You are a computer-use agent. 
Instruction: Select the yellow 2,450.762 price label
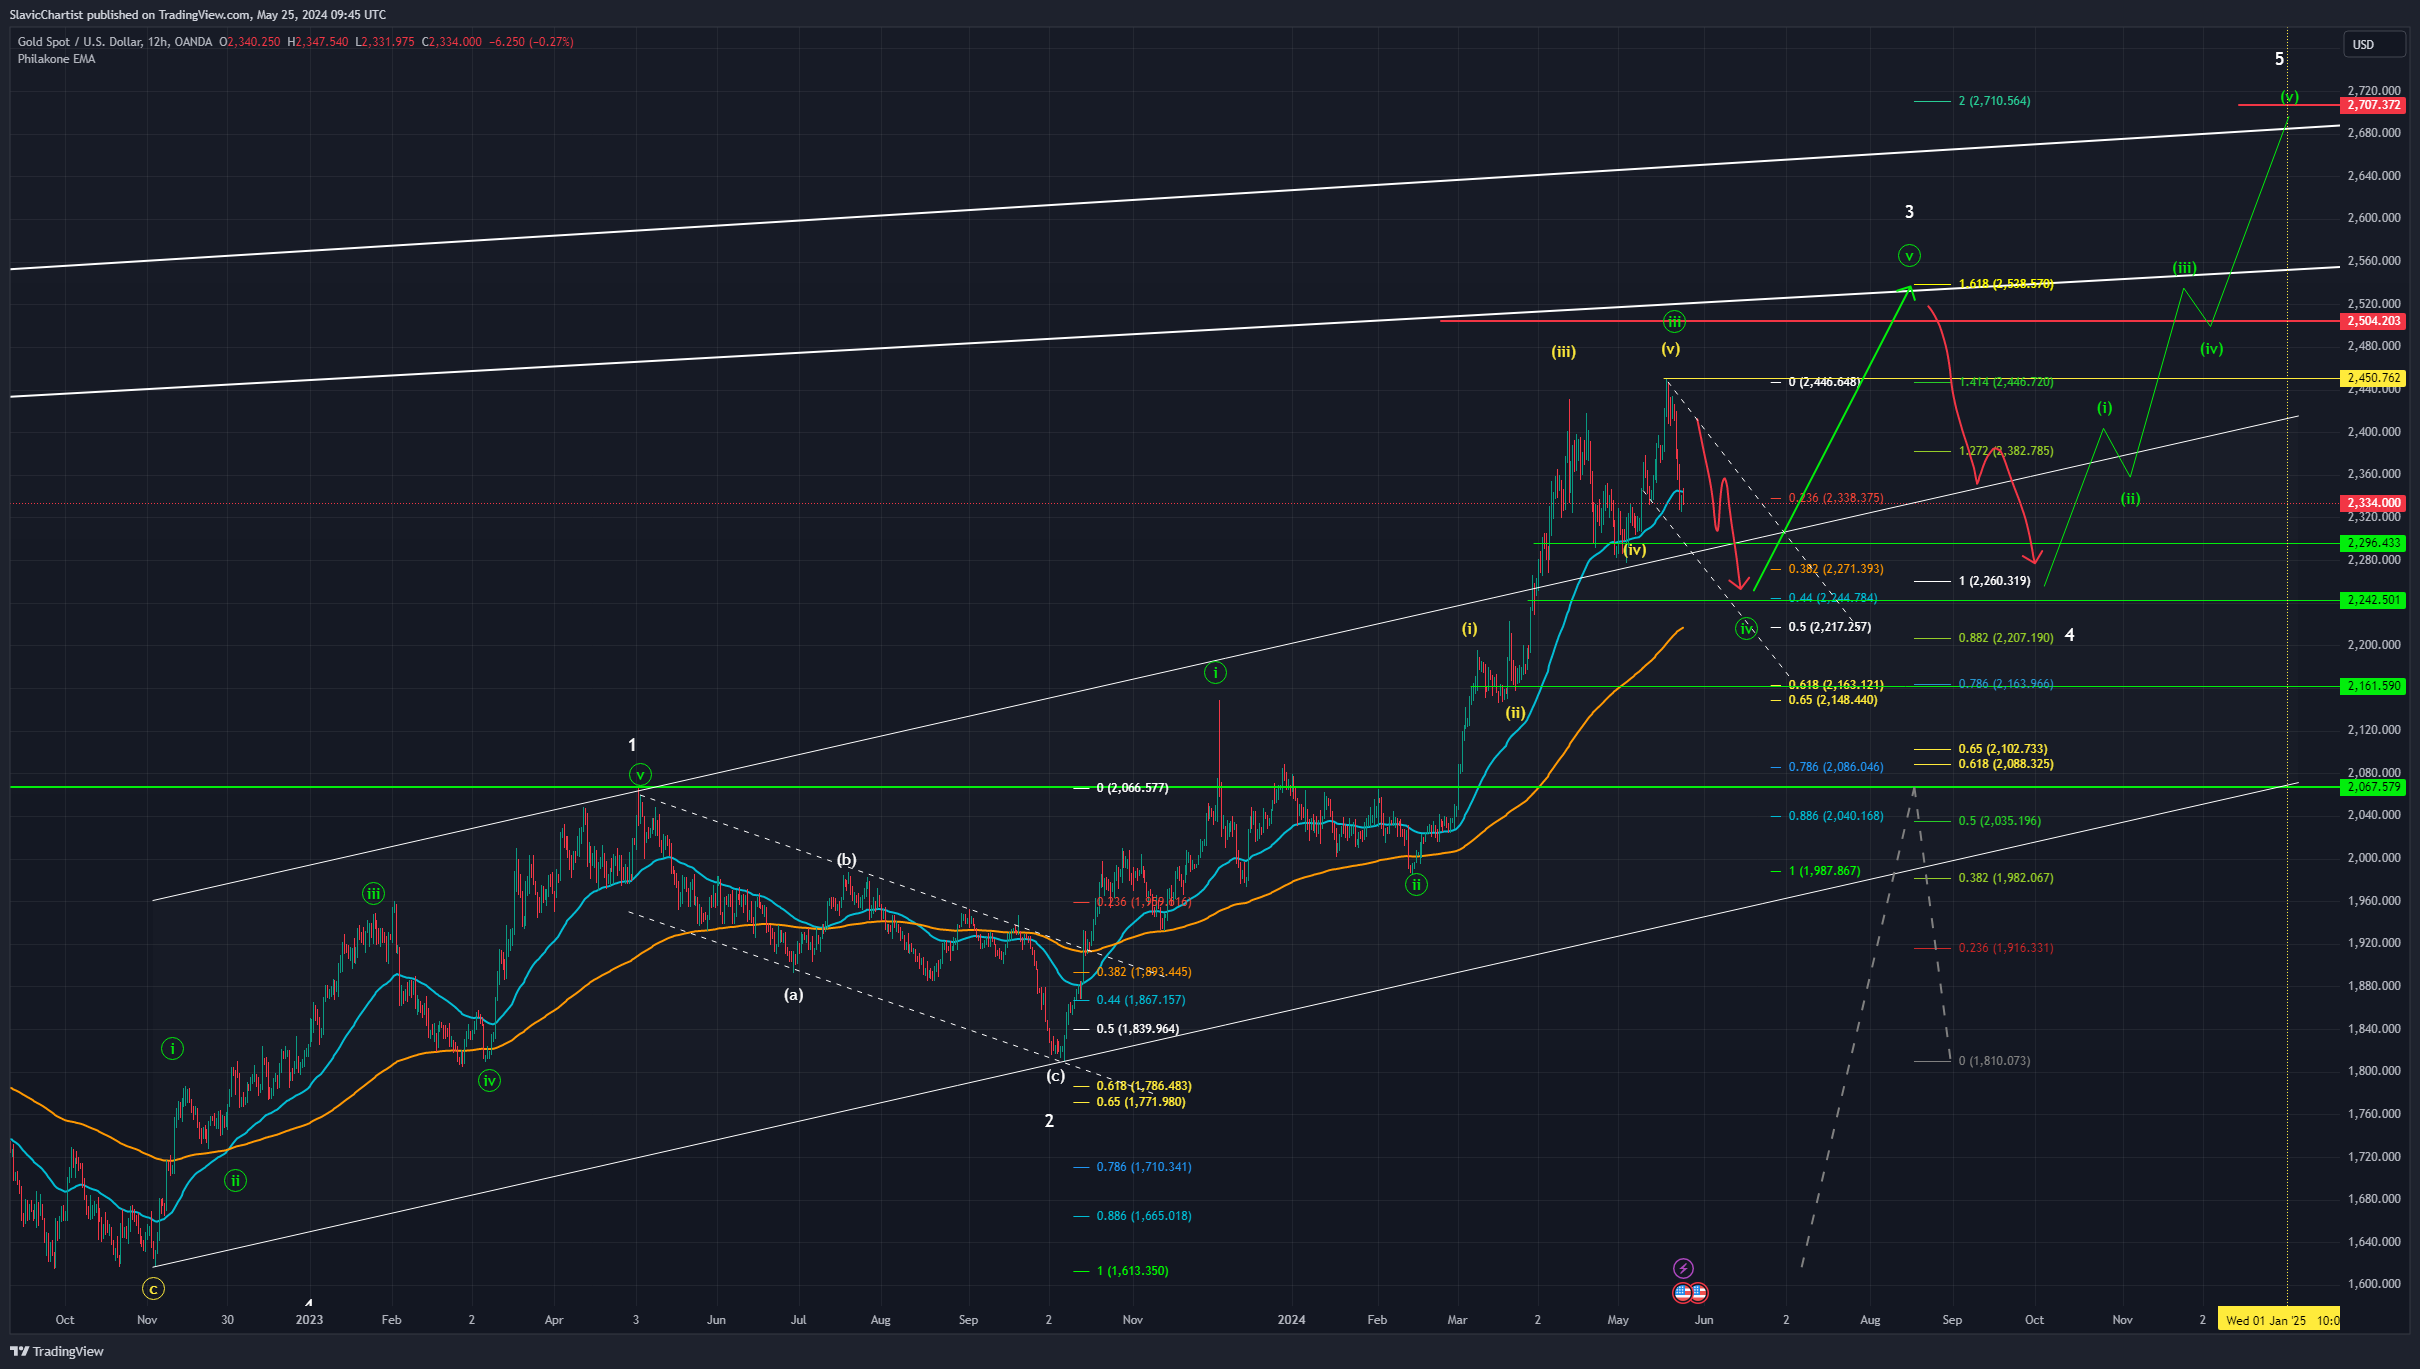point(2374,378)
